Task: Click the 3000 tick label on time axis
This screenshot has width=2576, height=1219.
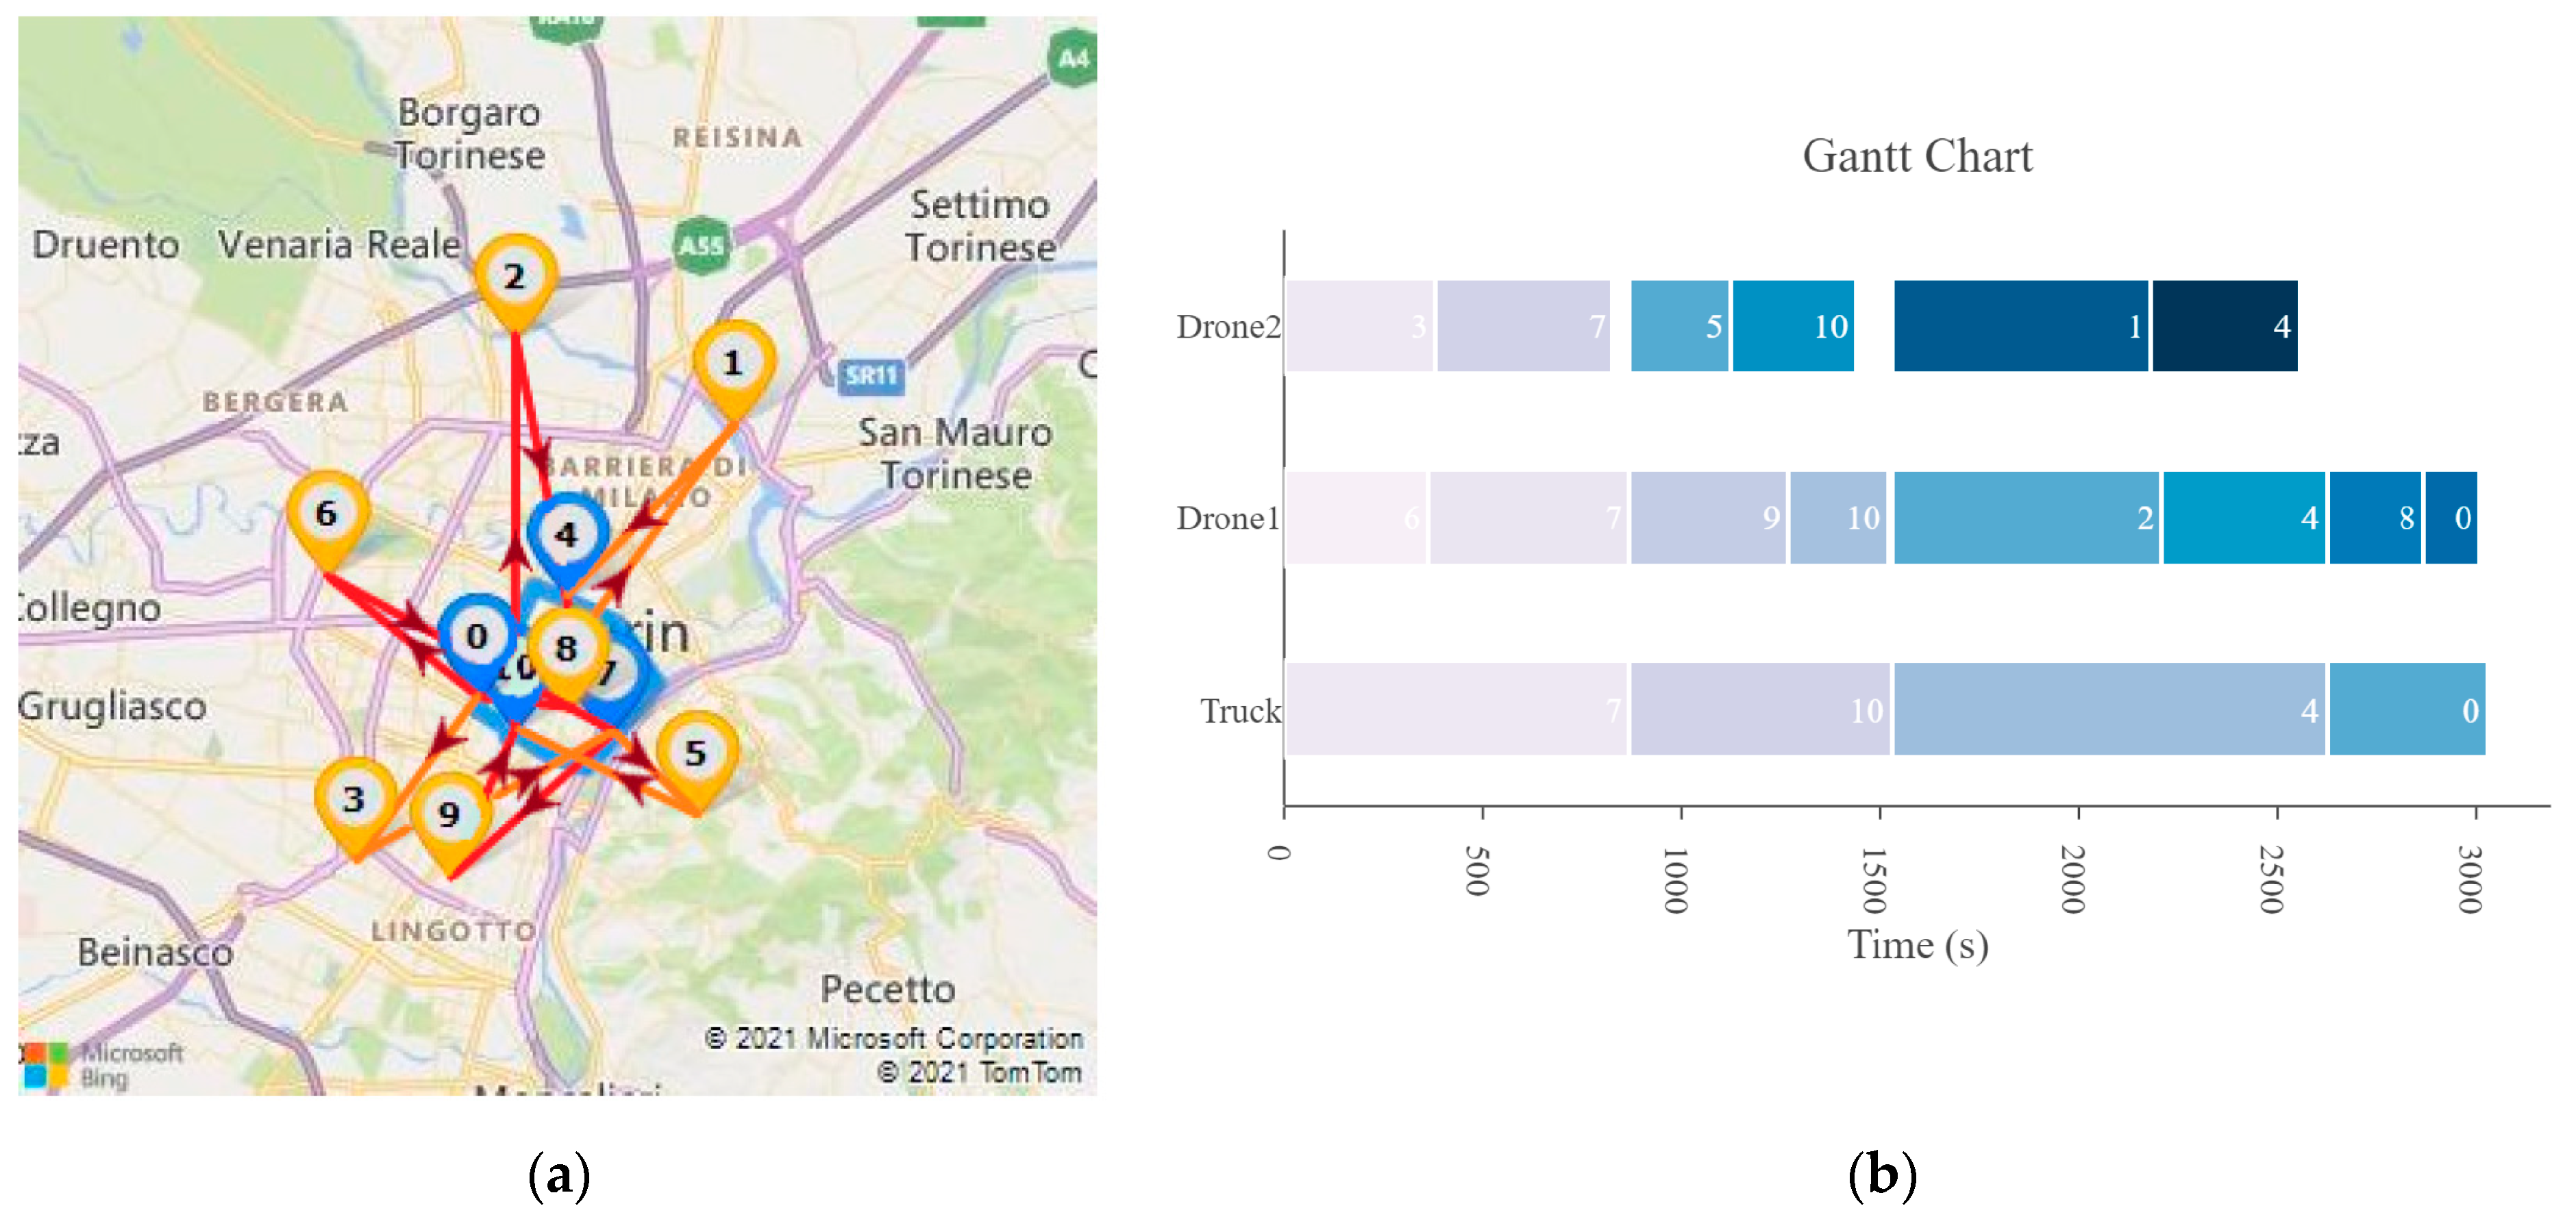Action: click(x=2471, y=880)
